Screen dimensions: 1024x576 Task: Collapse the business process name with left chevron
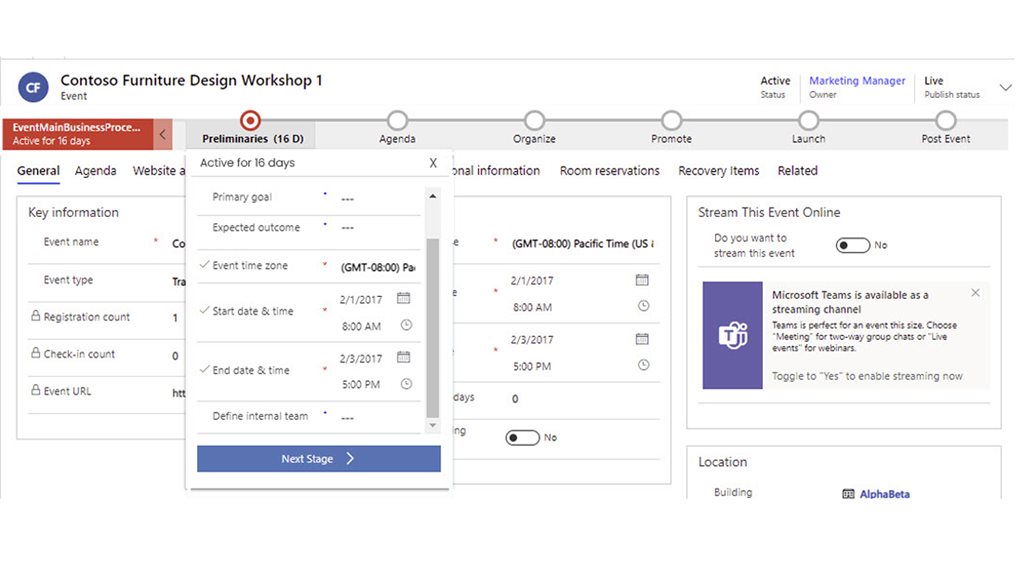(x=163, y=135)
